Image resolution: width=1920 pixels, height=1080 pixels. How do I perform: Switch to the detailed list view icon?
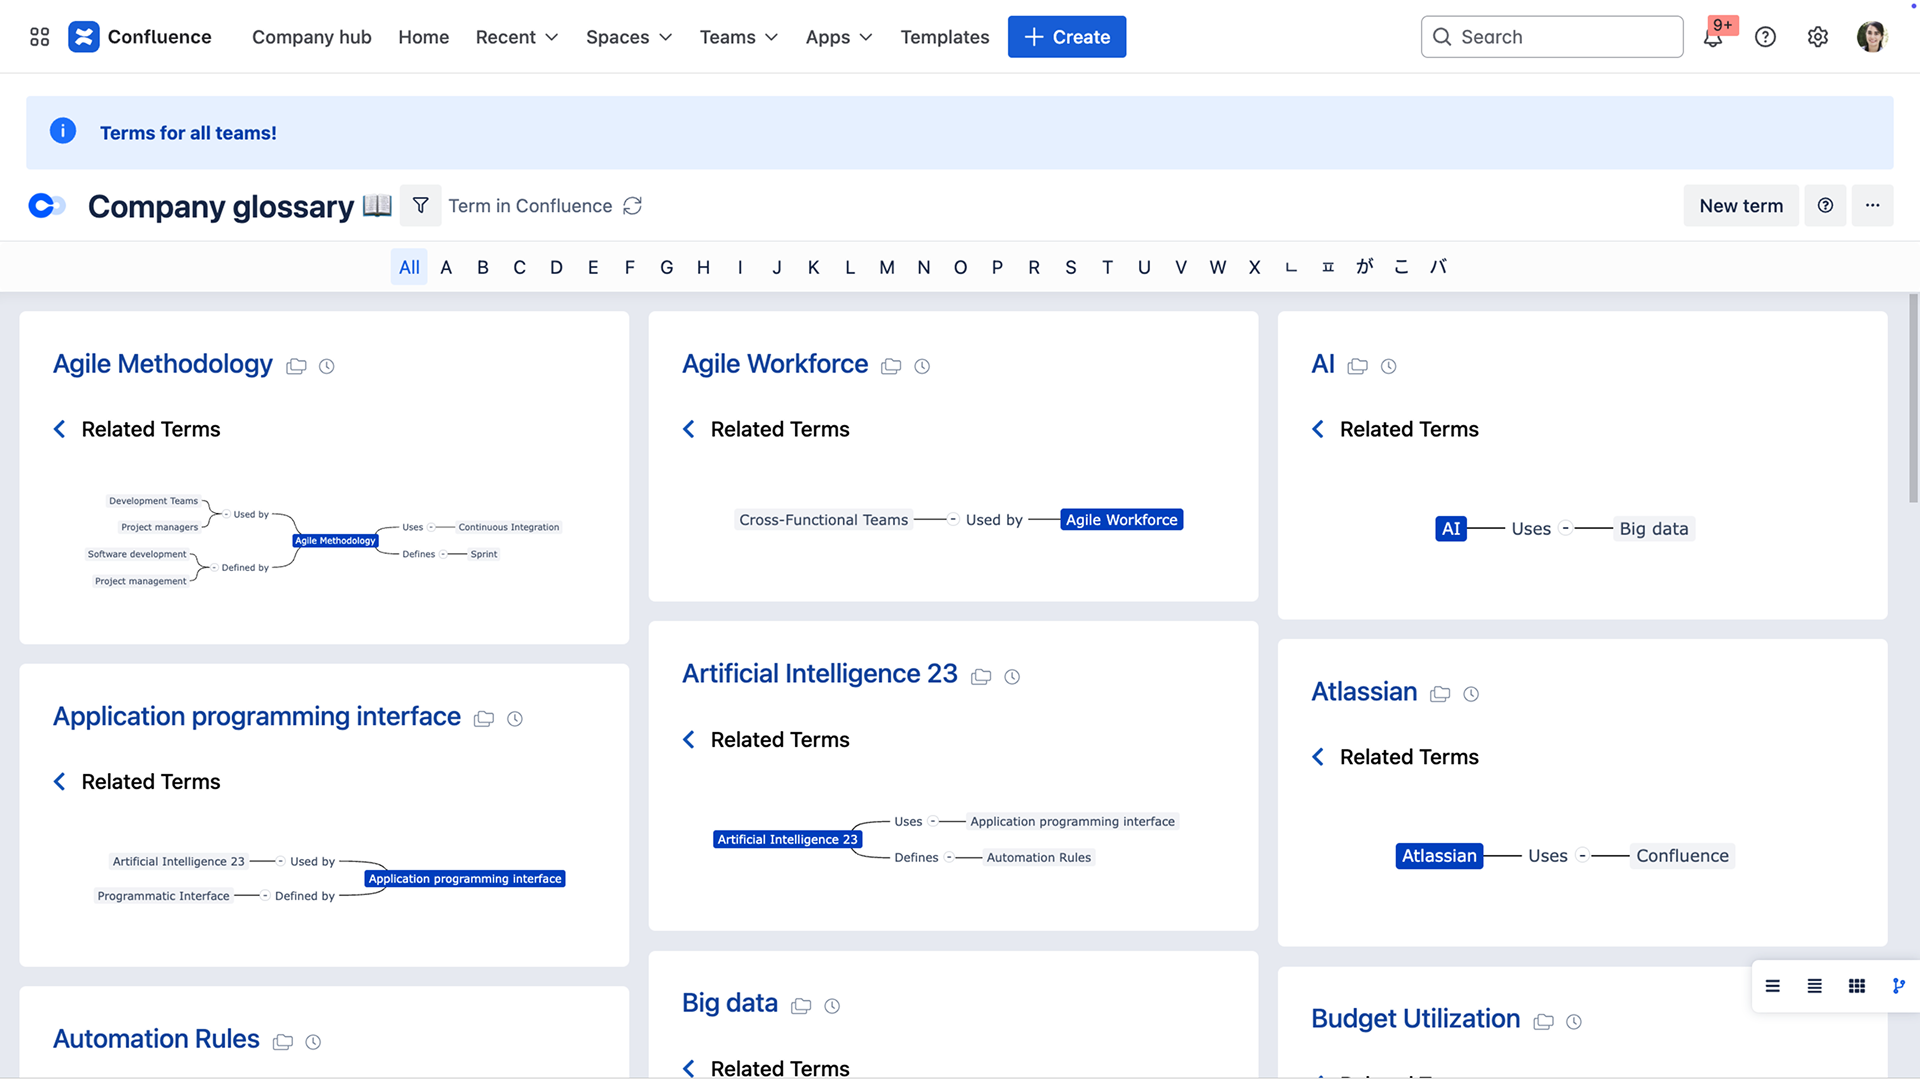tap(1815, 986)
